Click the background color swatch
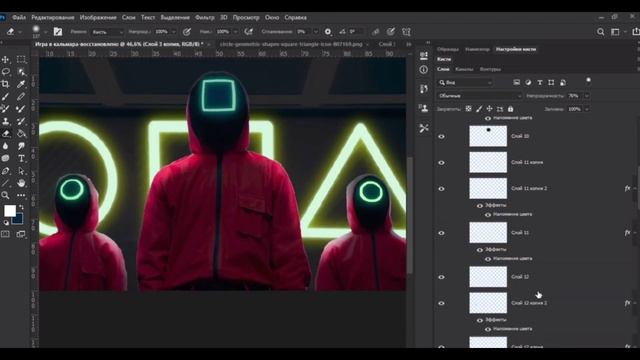 point(17,219)
